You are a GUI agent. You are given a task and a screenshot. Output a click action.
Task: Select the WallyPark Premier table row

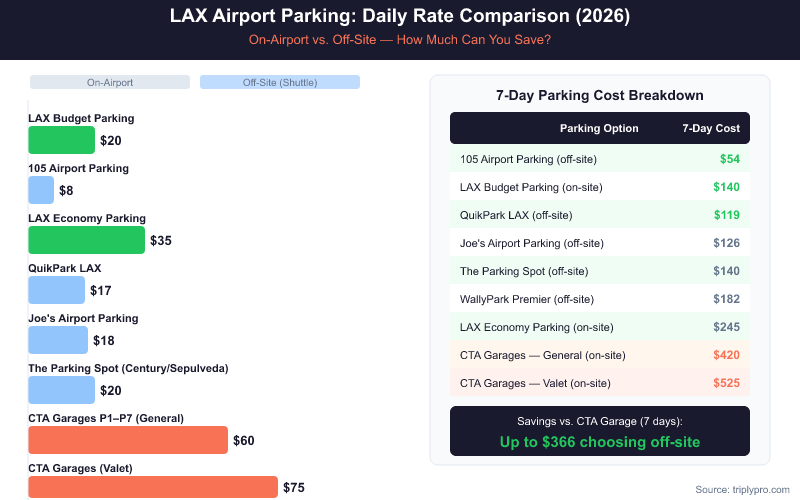point(600,299)
